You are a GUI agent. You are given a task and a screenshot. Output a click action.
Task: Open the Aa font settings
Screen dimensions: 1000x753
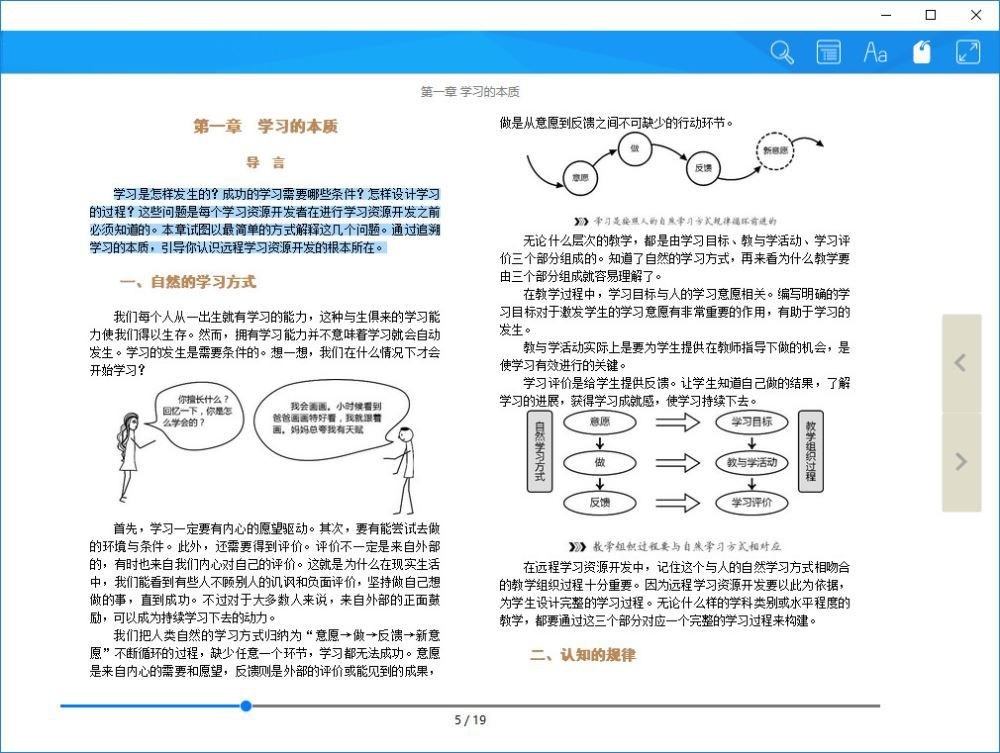click(x=875, y=53)
